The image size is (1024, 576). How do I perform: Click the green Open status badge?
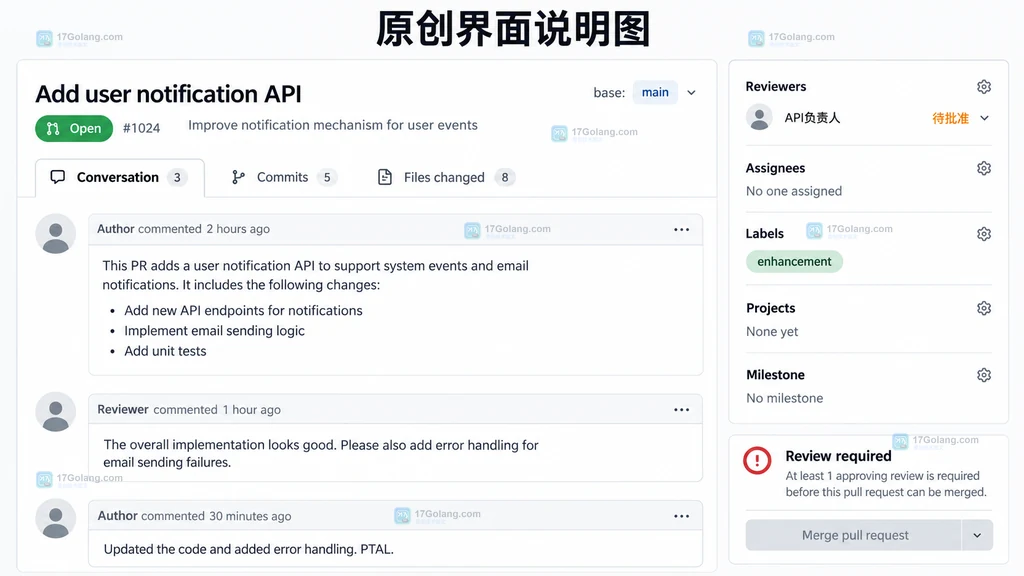pos(74,129)
